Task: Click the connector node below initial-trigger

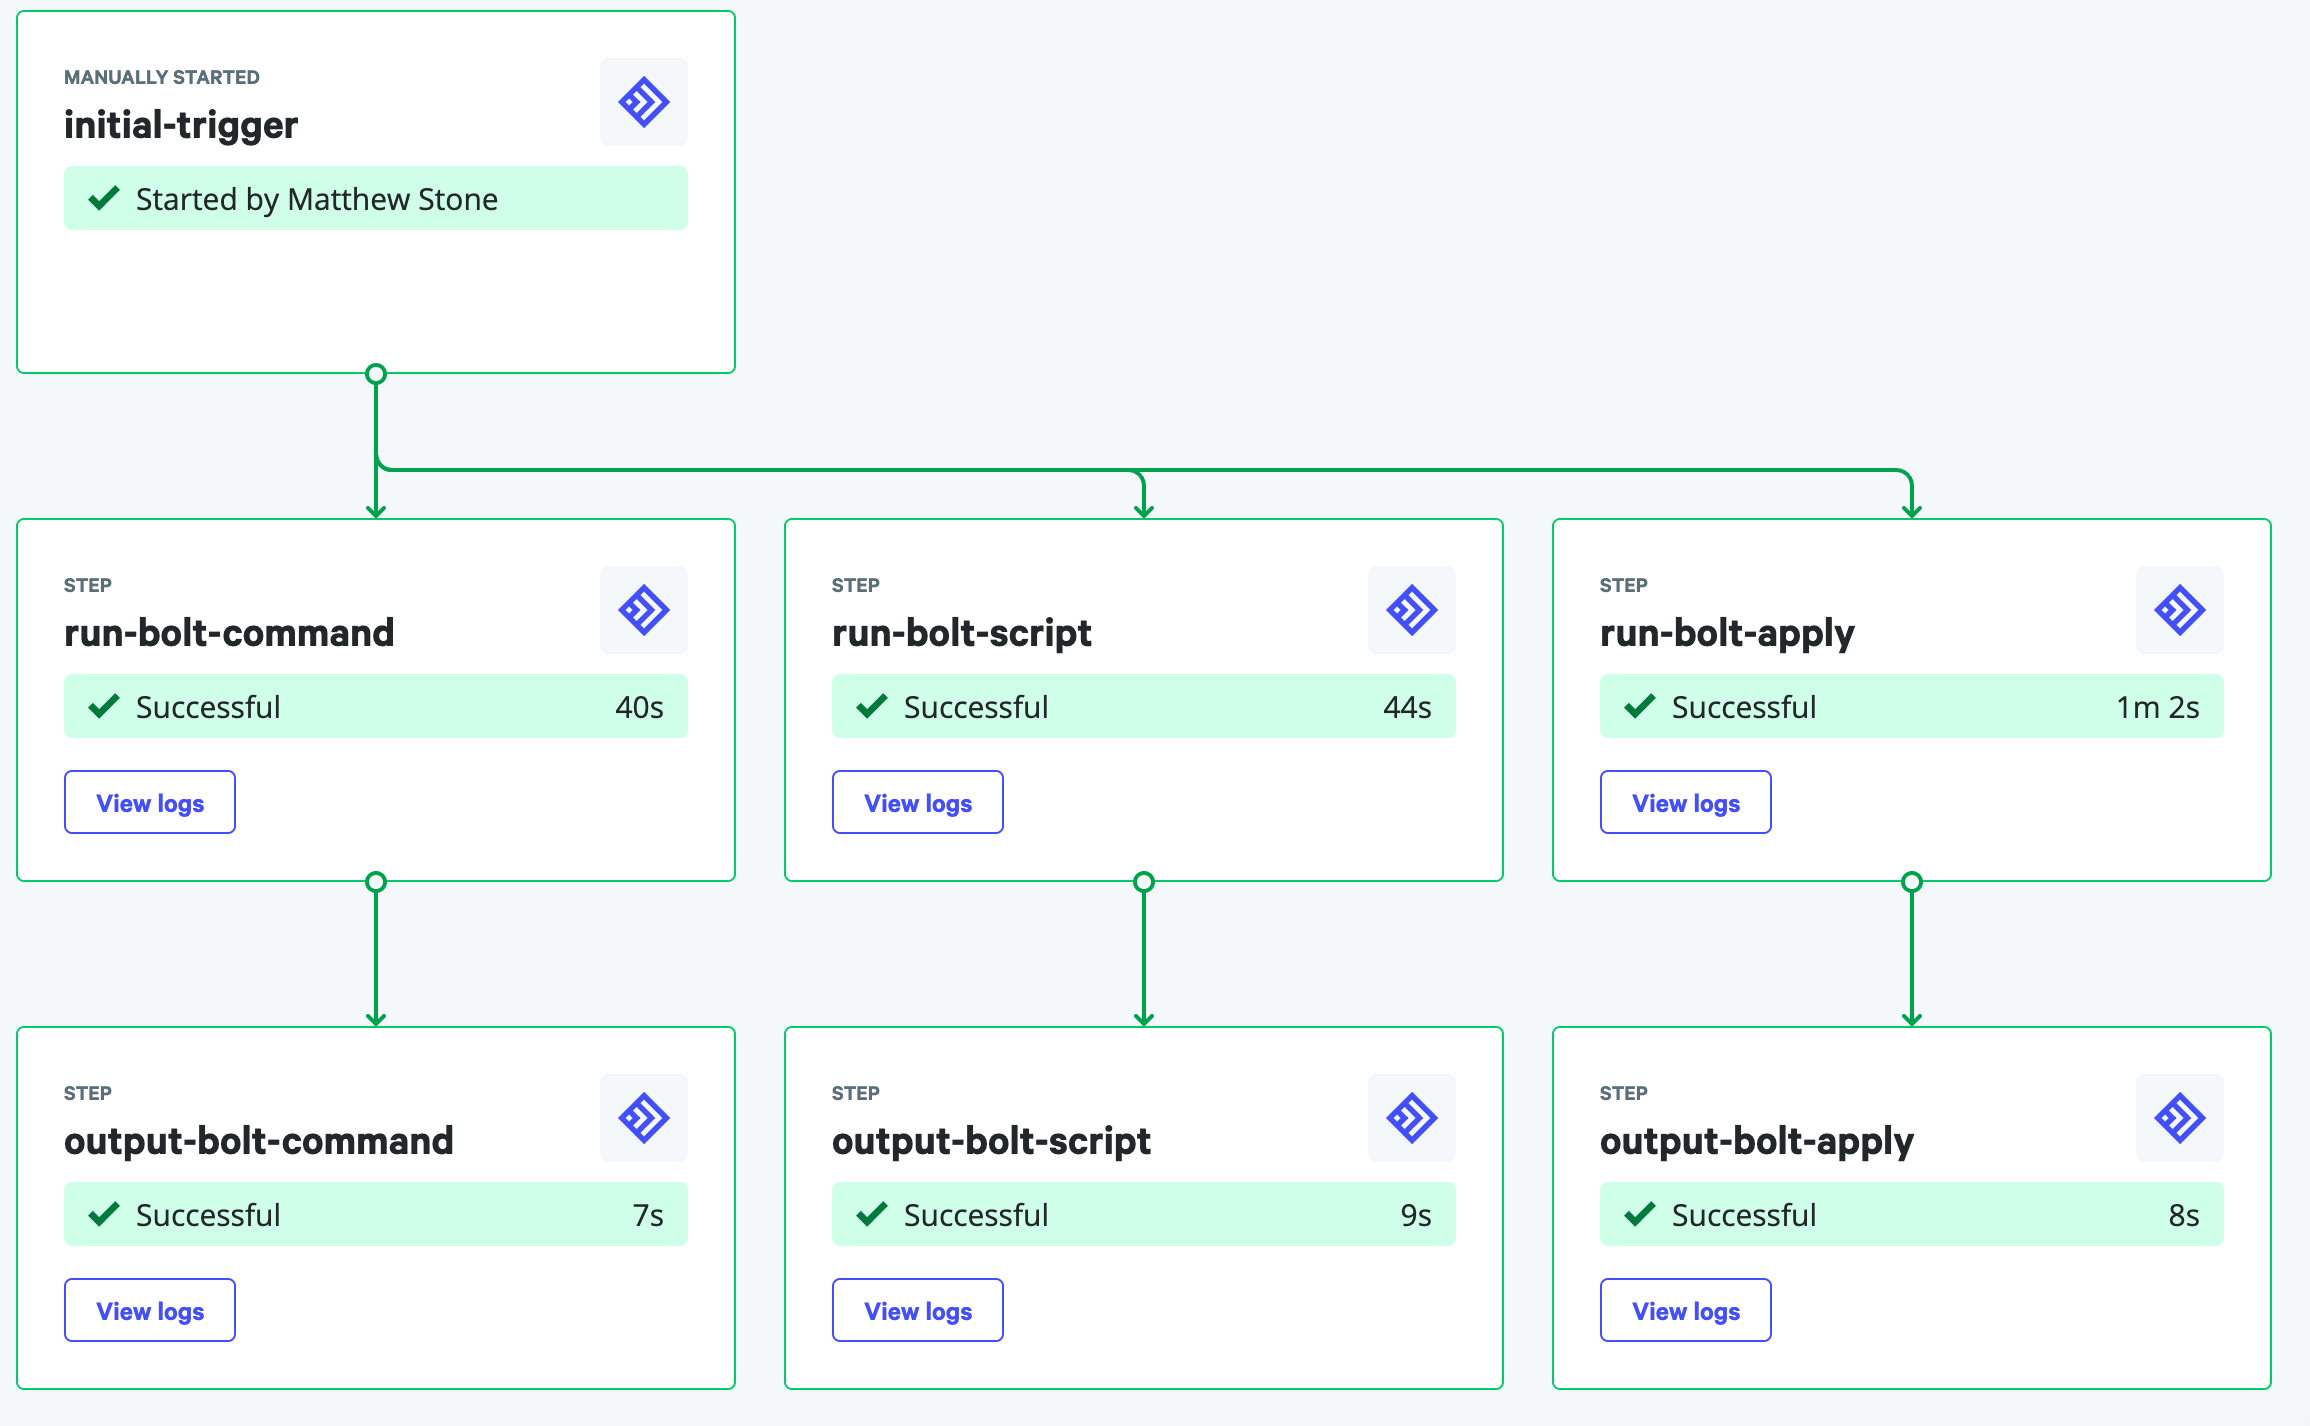Action: click(x=376, y=374)
